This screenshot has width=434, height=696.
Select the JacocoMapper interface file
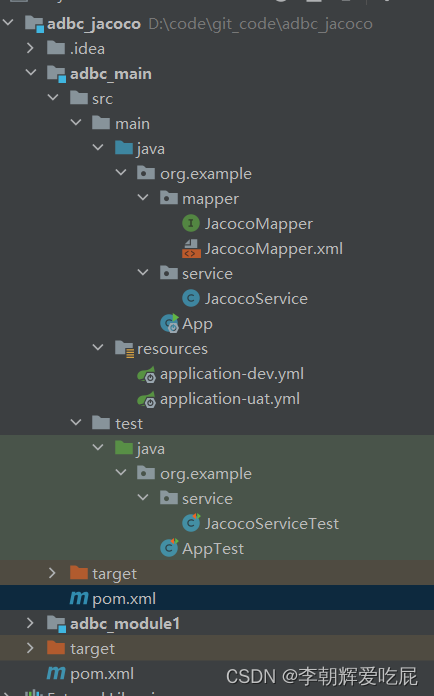click(x=259, y=224)
